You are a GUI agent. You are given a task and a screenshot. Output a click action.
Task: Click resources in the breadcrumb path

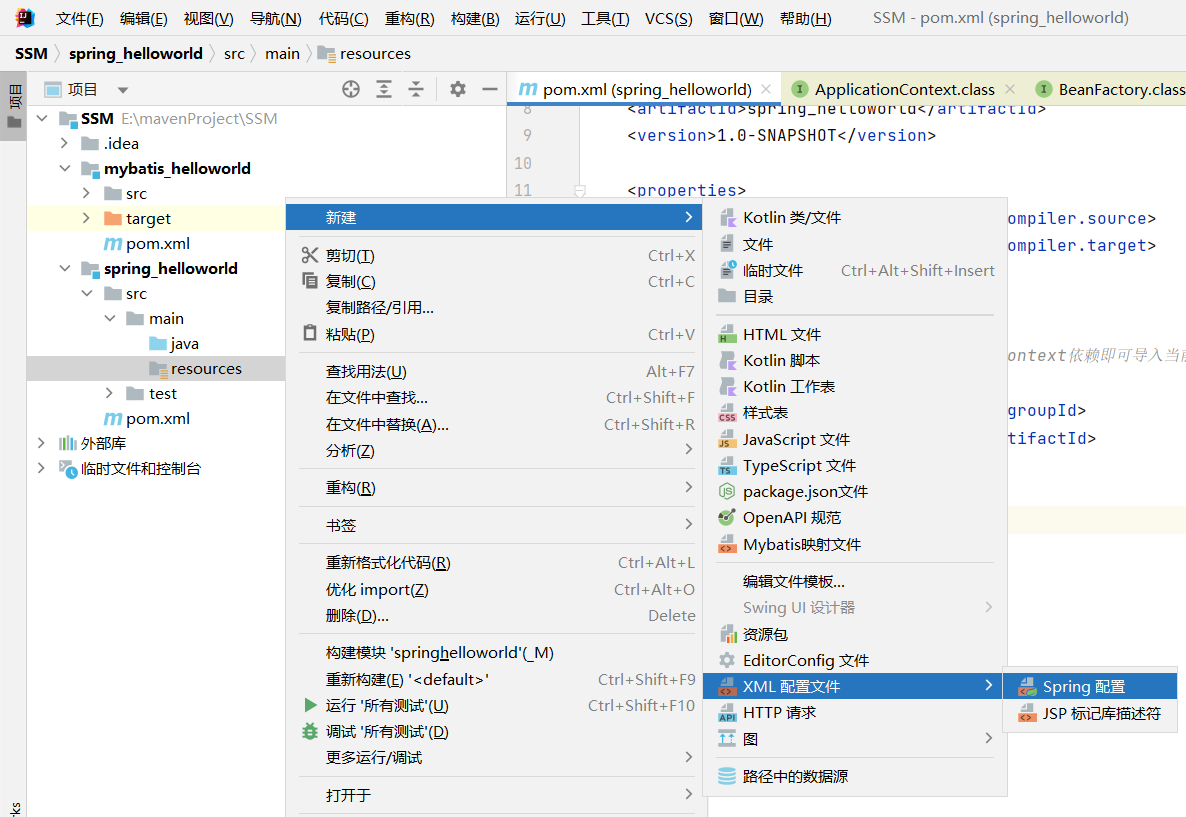click(x=375, y=54)
